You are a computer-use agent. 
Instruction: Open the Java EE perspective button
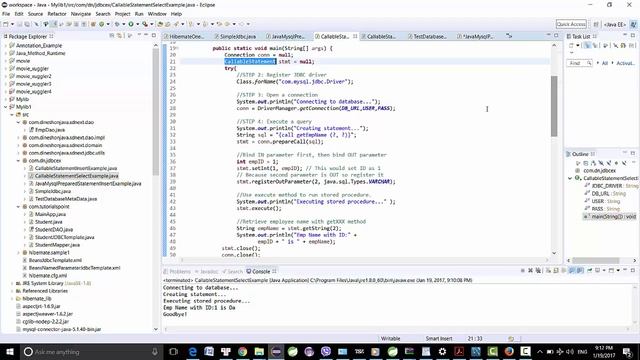pos(615,24)
